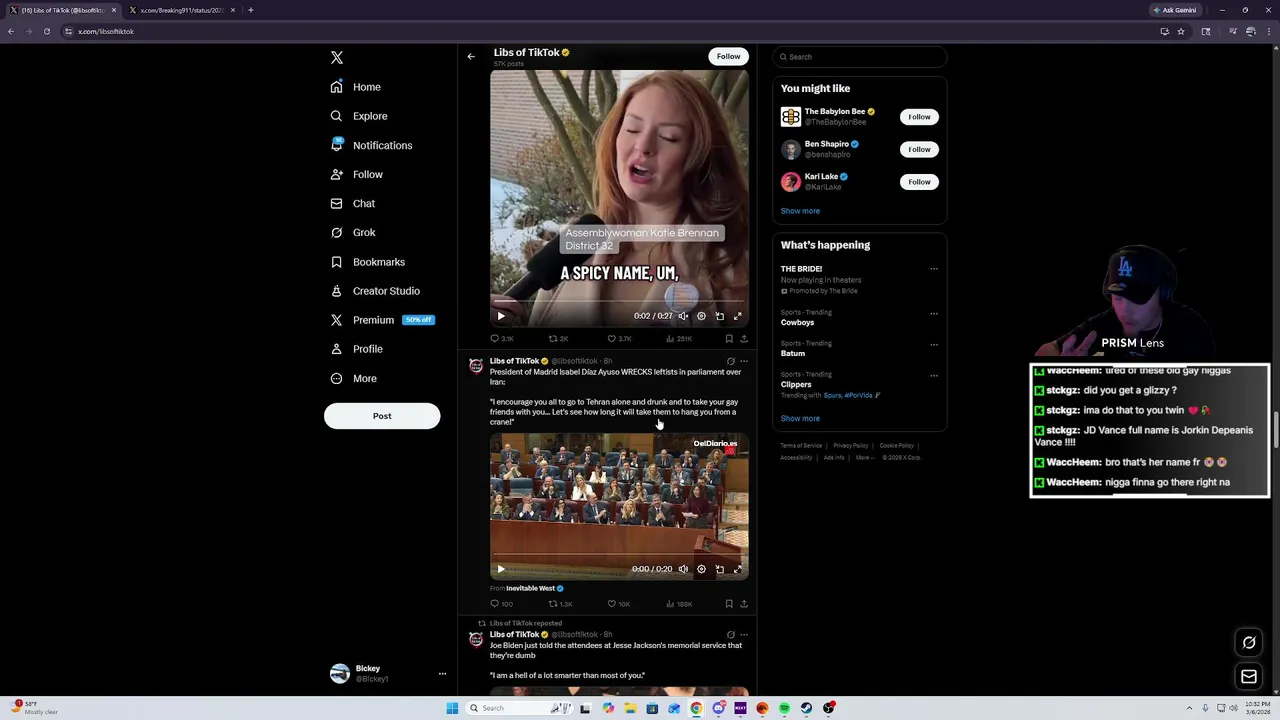The image size is (1280, 720).
Task: Seek in Katie Brennan video progress bar
Action: click(x=619, y=301)
